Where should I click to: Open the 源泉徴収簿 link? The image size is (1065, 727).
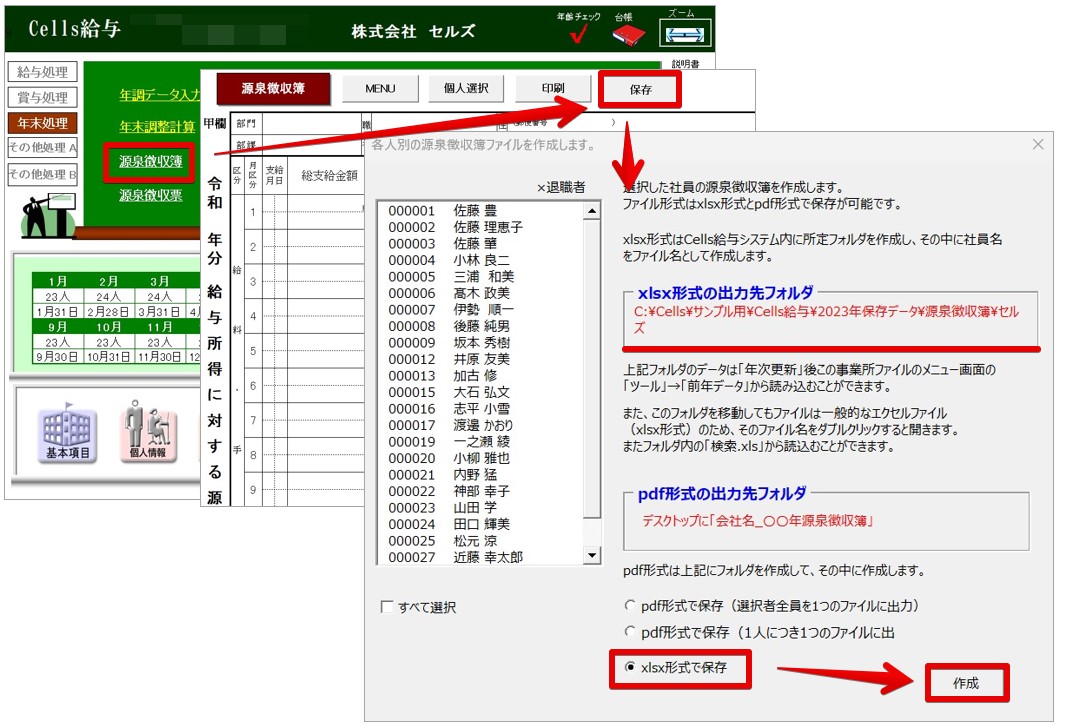point(151,161)
